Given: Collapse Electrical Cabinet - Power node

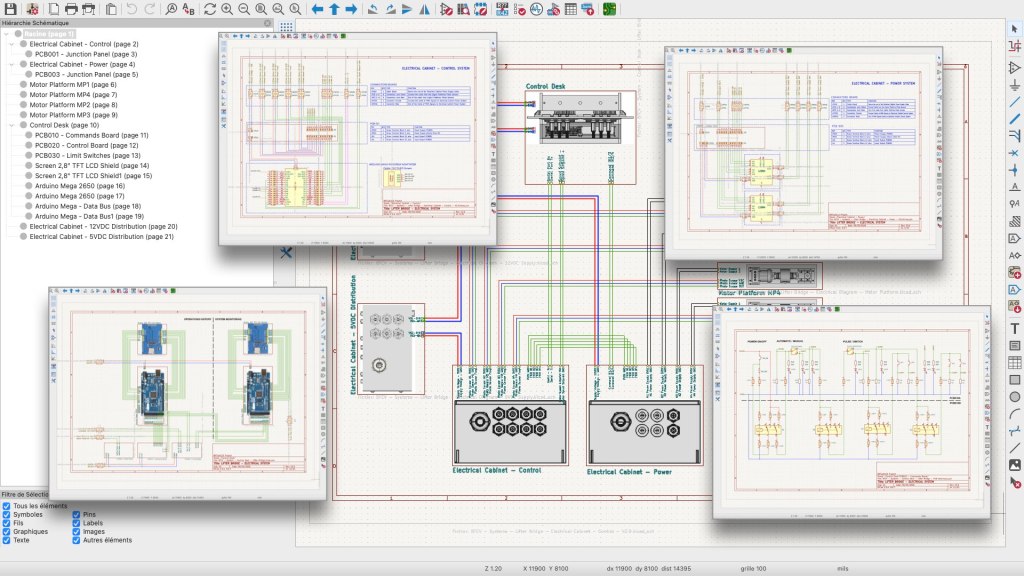Looking at the screenshot, I should [x=9, y=64].
